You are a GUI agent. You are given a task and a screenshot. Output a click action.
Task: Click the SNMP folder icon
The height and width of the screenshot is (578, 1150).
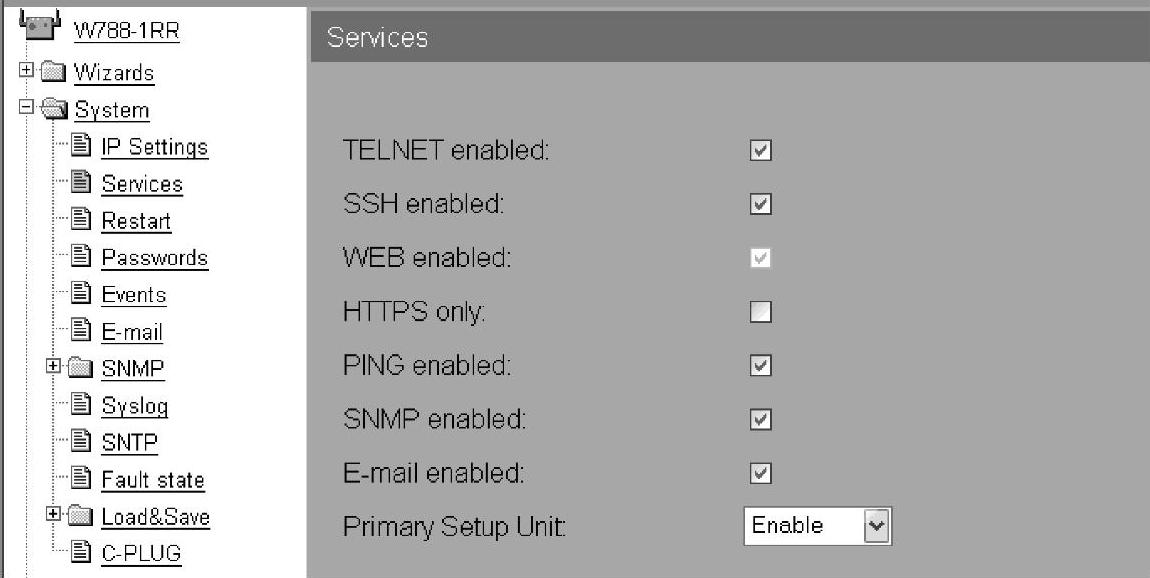click(x=80, y=367)
